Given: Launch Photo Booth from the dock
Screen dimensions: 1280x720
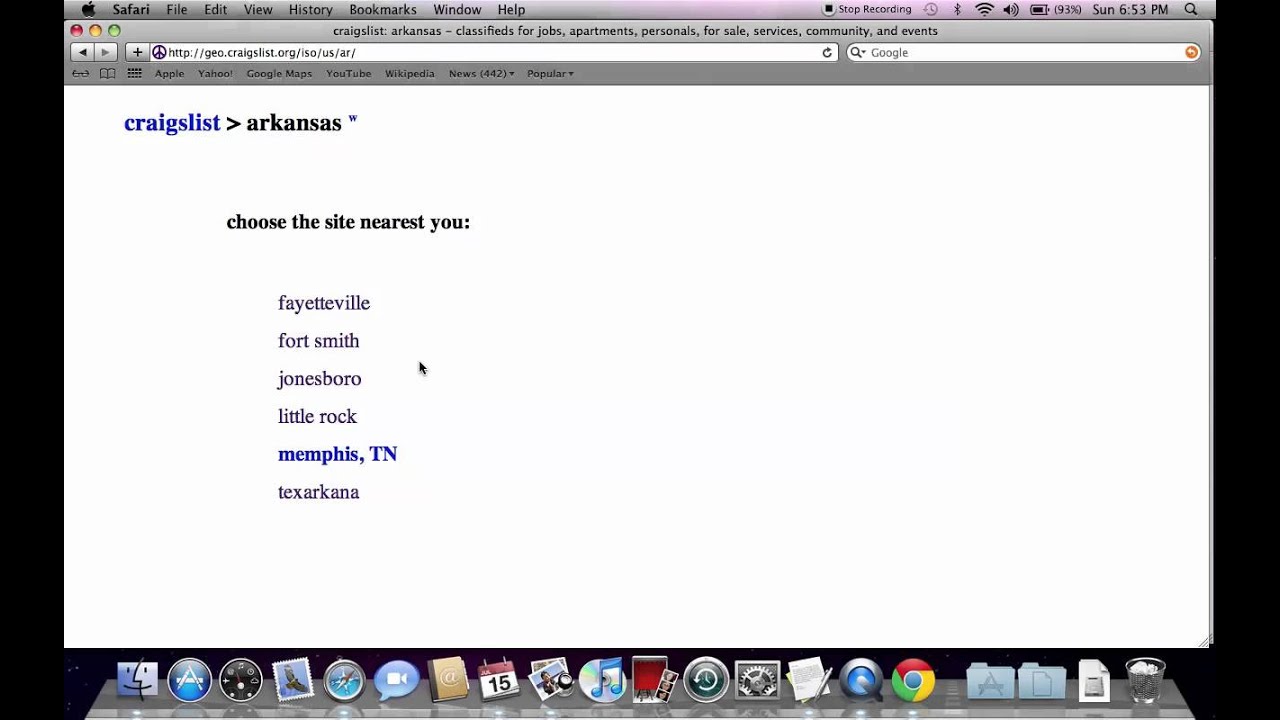Looking at the screenshot, I should pos(654,680).
